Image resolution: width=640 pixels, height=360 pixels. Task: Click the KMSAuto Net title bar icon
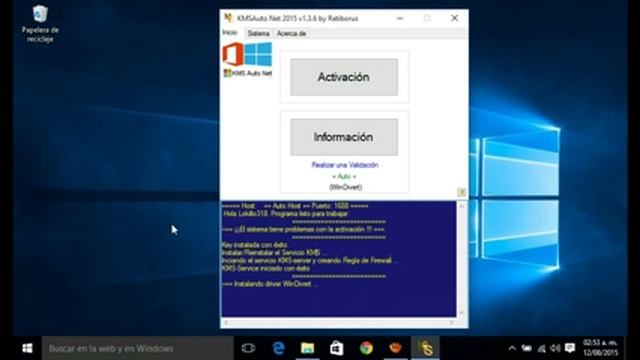tap(228, 18)
